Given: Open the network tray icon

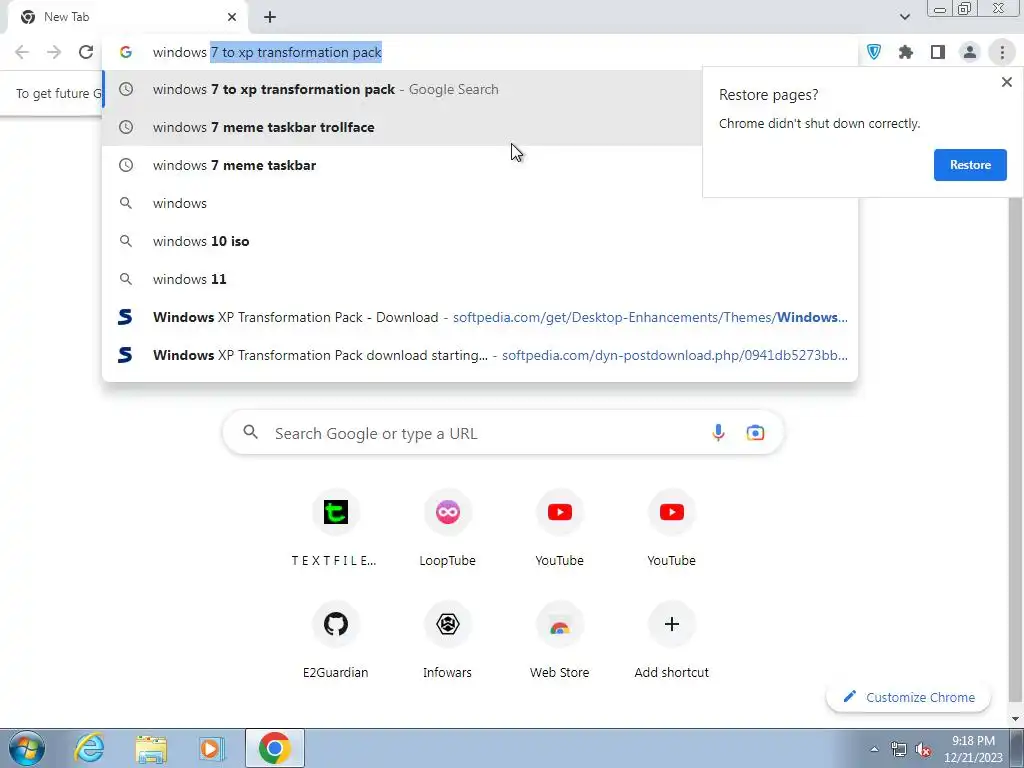Looking at the screenshot, I should [x=899, y=749].
